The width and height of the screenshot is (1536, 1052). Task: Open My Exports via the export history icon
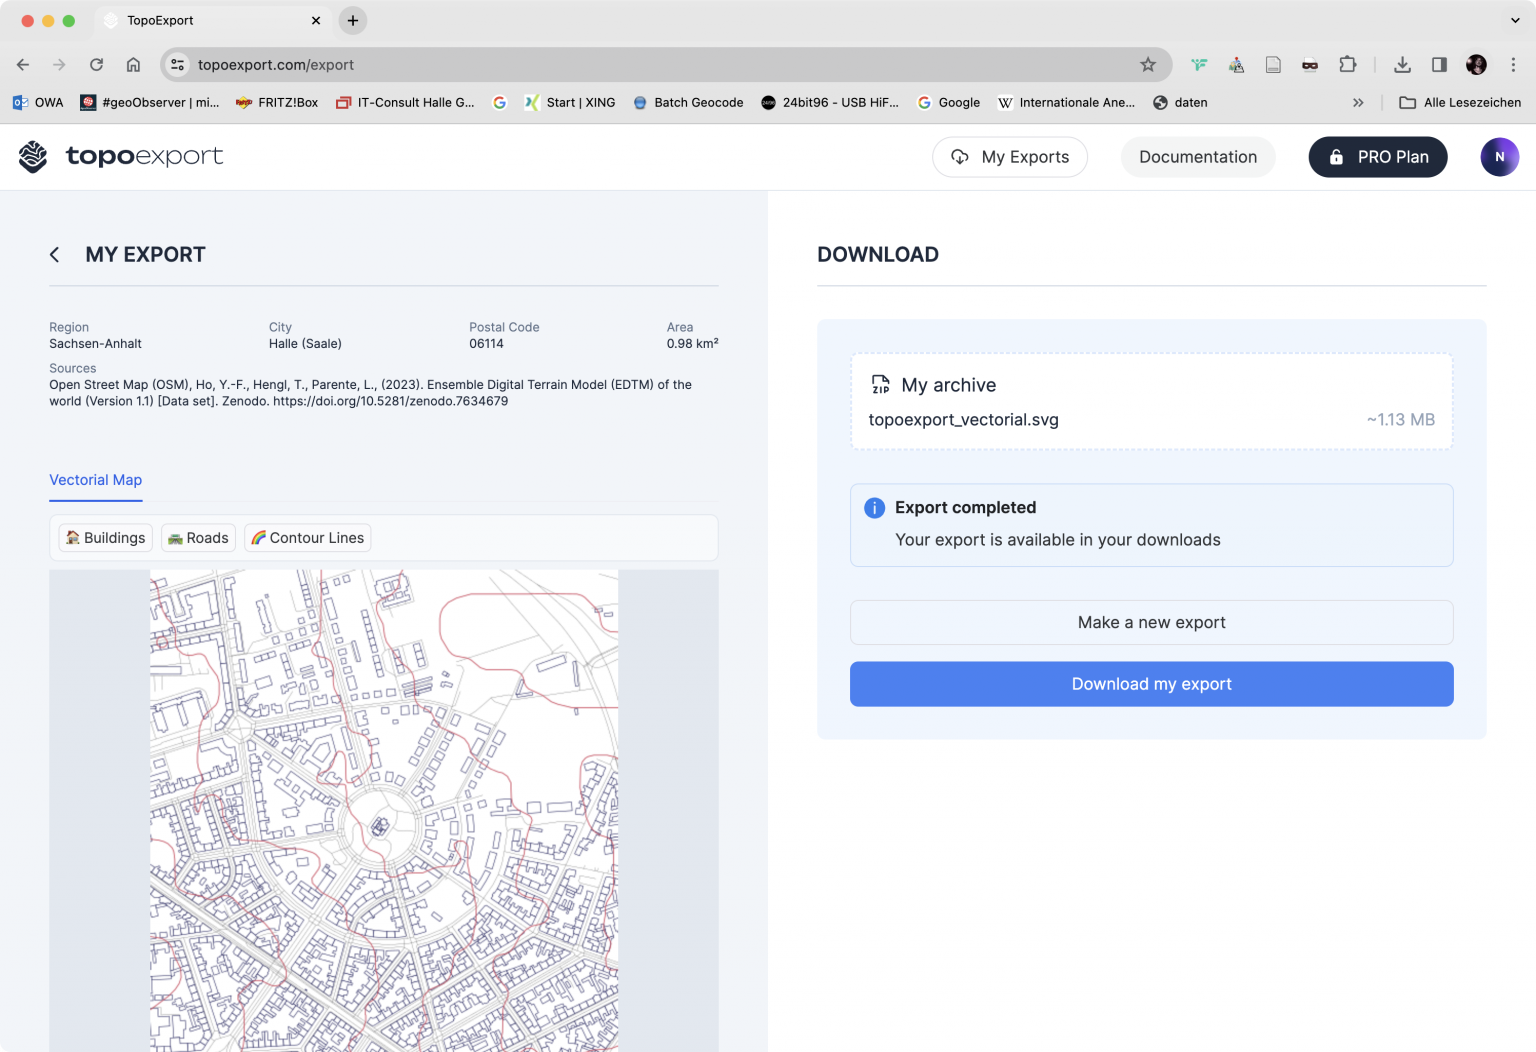coord(960,157)
